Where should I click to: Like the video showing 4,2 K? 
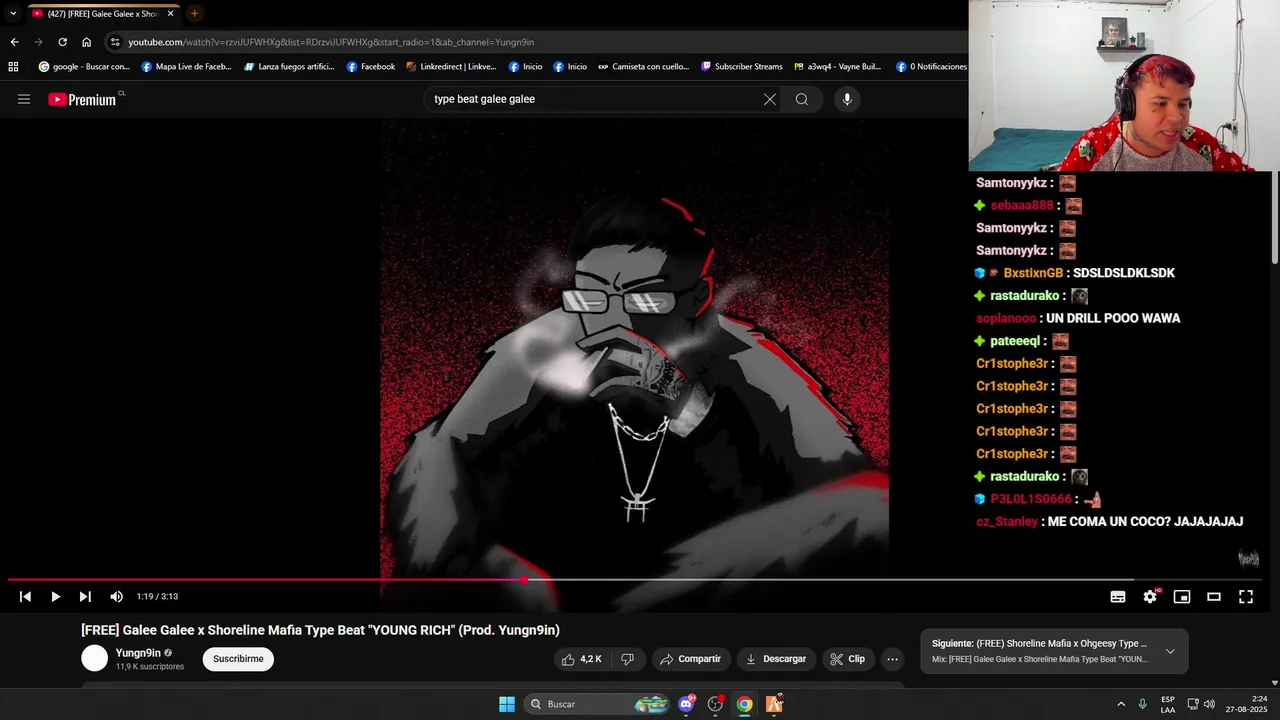point(581,659)
